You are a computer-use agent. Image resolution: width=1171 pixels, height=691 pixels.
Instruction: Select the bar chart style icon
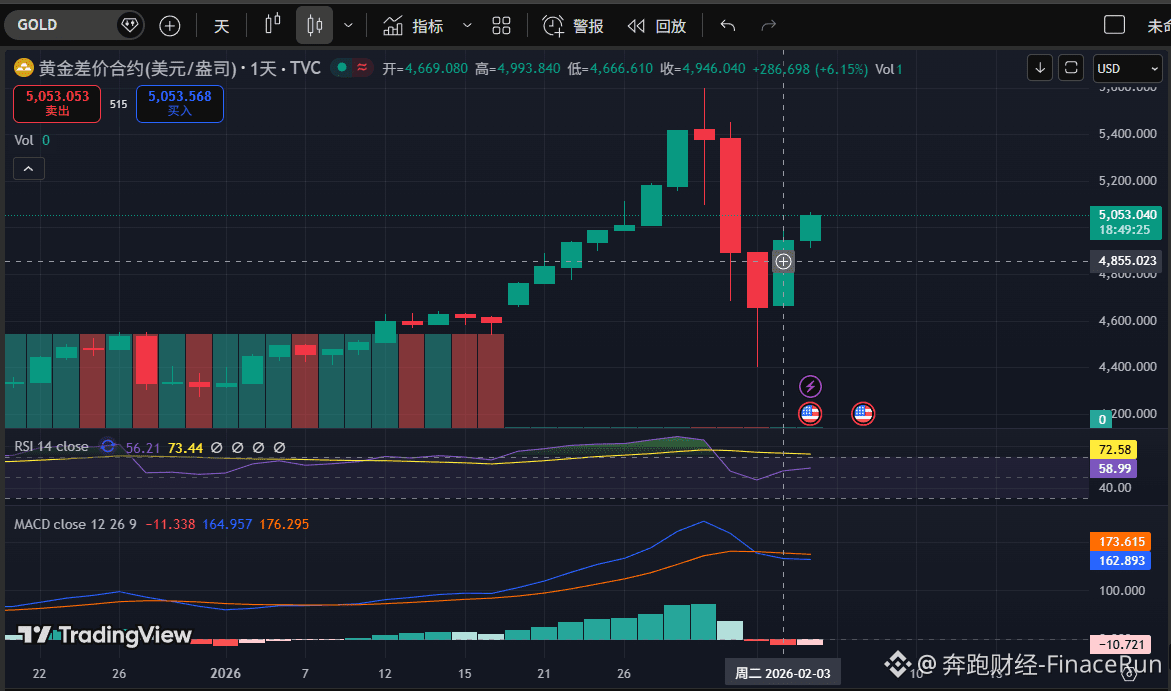point(272,25)
